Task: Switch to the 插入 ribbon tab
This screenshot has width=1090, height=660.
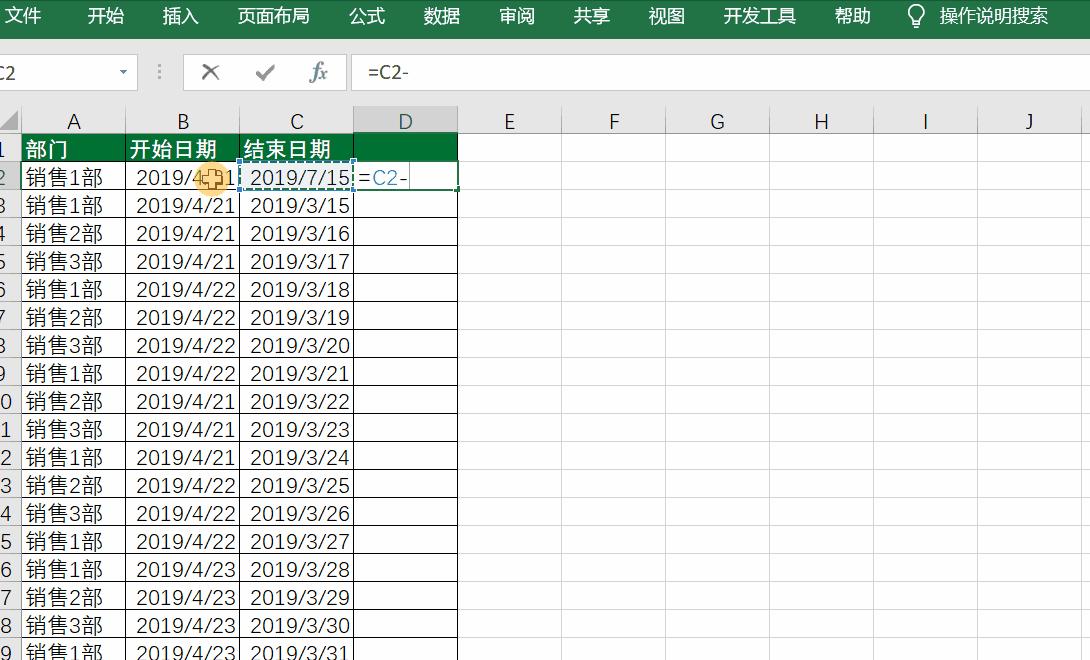Action: tap(180, 16)
